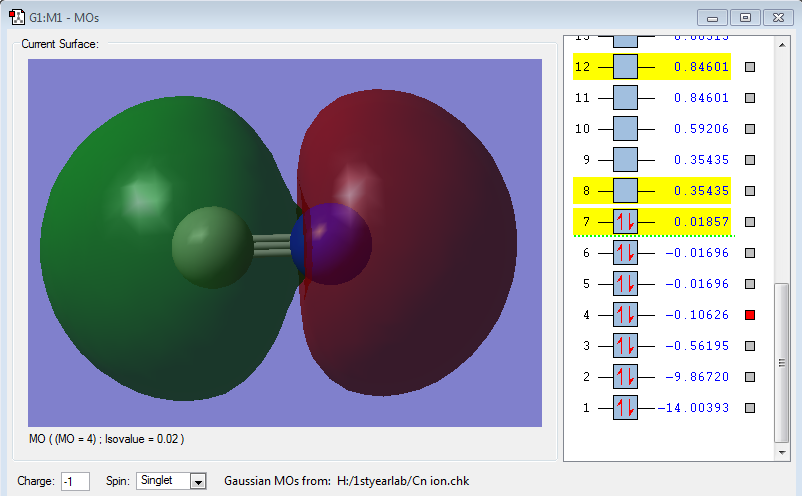Click the occupied orbital 7 electron box
This screenshot has width=802, height=496.
pyautogui.click(x=625, y=222)
